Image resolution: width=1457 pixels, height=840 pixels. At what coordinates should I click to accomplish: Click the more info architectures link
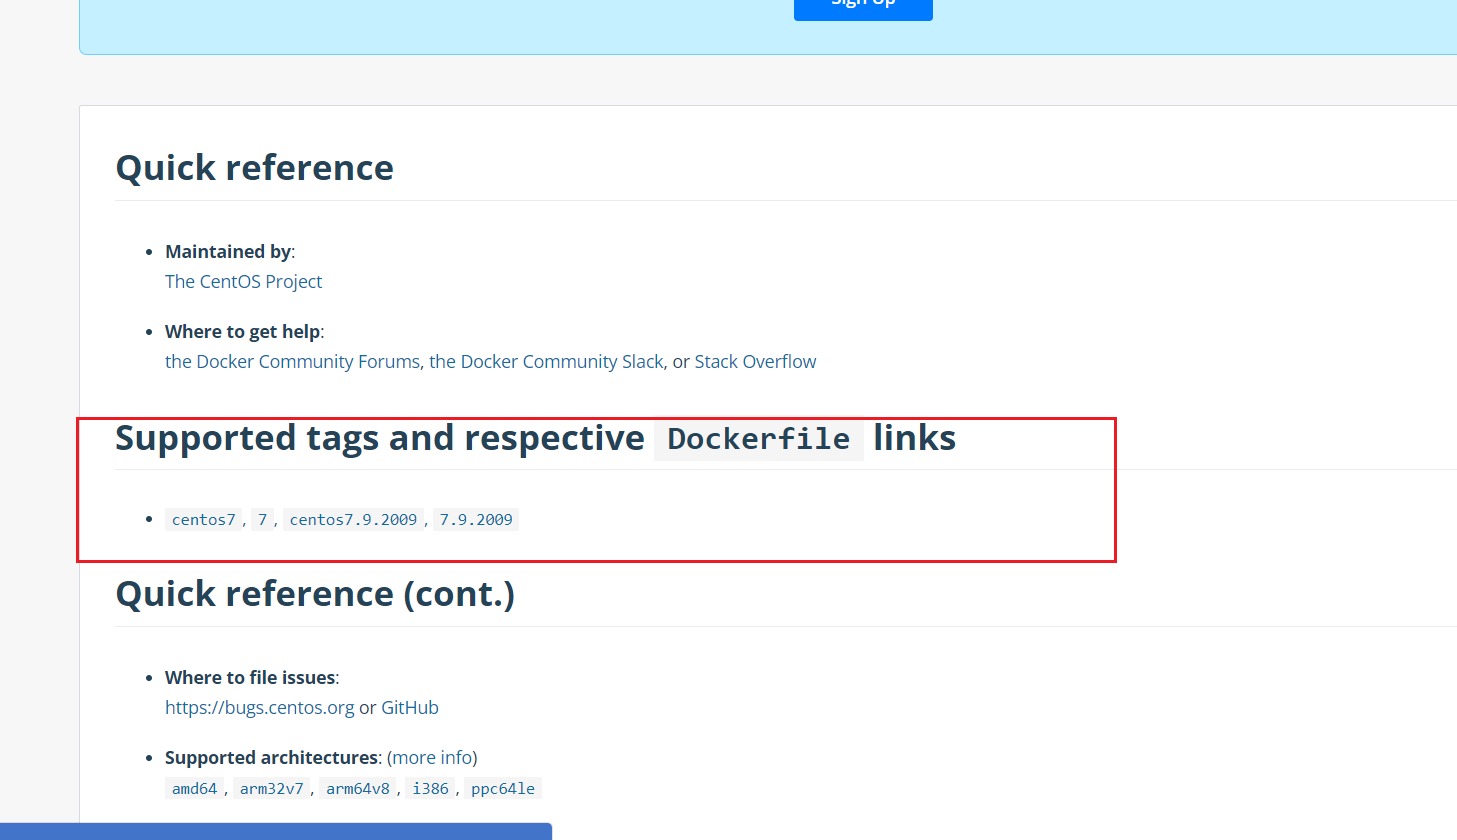[432, 758]
